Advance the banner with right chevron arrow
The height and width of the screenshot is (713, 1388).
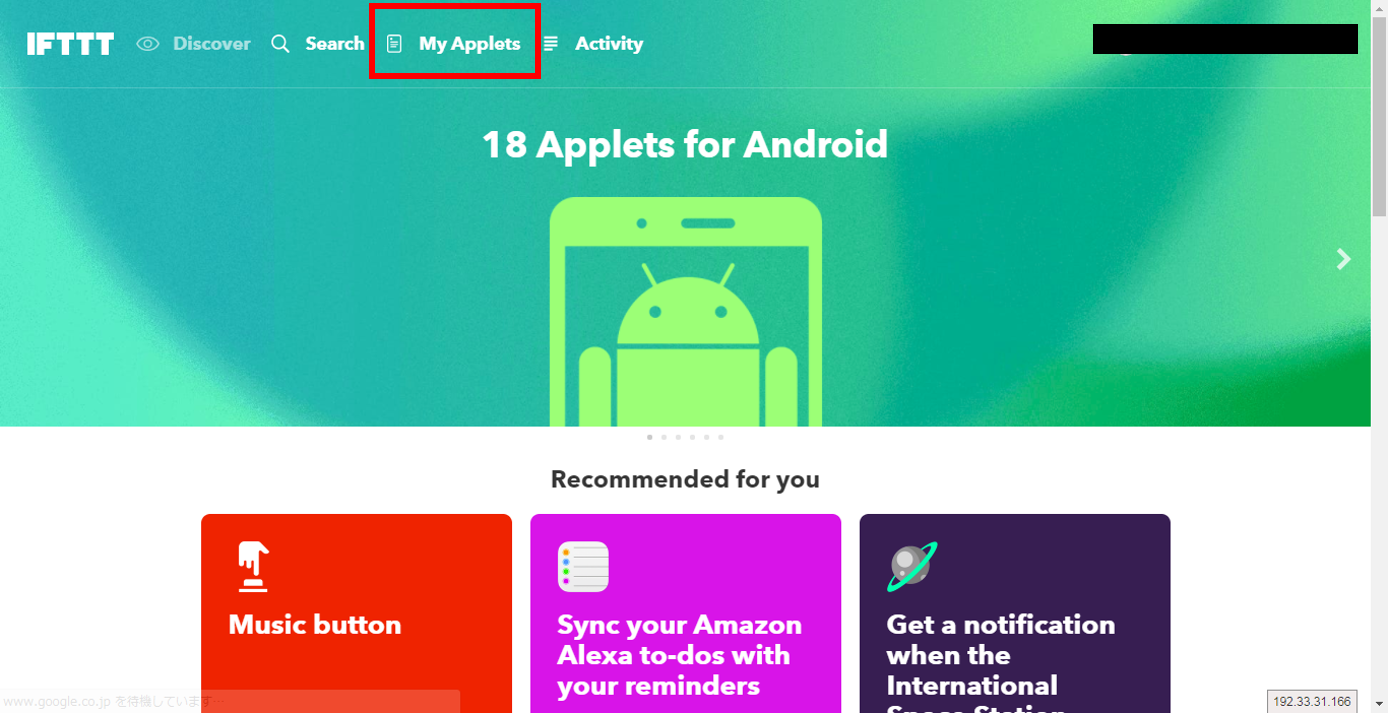point(1344,259)
